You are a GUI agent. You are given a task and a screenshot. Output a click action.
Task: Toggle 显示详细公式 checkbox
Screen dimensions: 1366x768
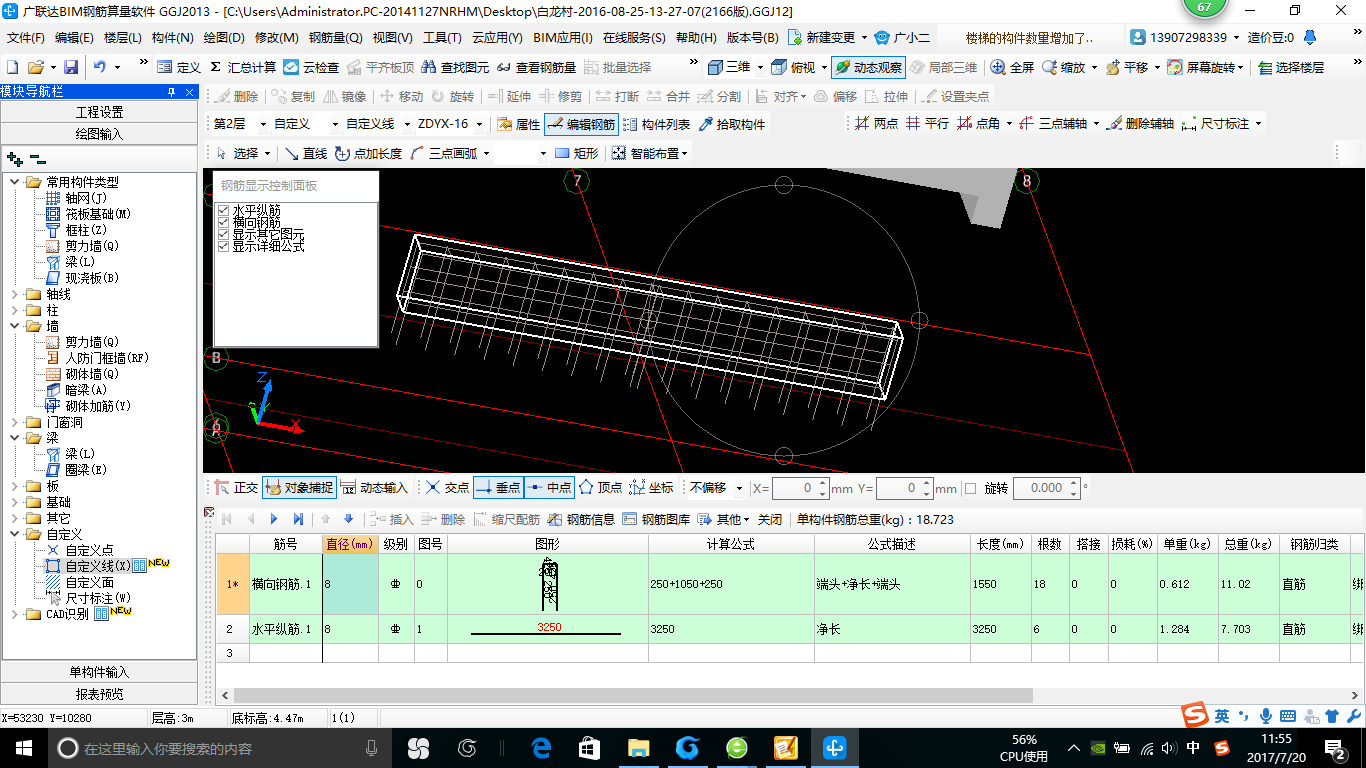tap(224, 246)
